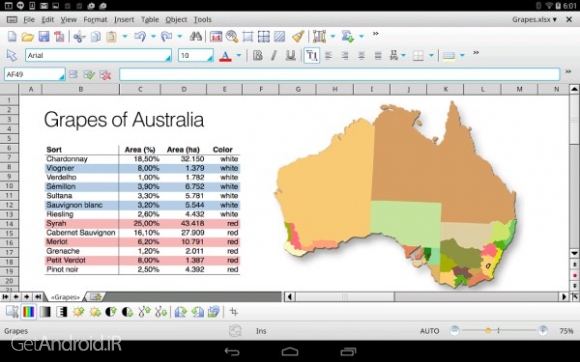
Task: Expand the redo history arrow
Action: tap(180, 36)
